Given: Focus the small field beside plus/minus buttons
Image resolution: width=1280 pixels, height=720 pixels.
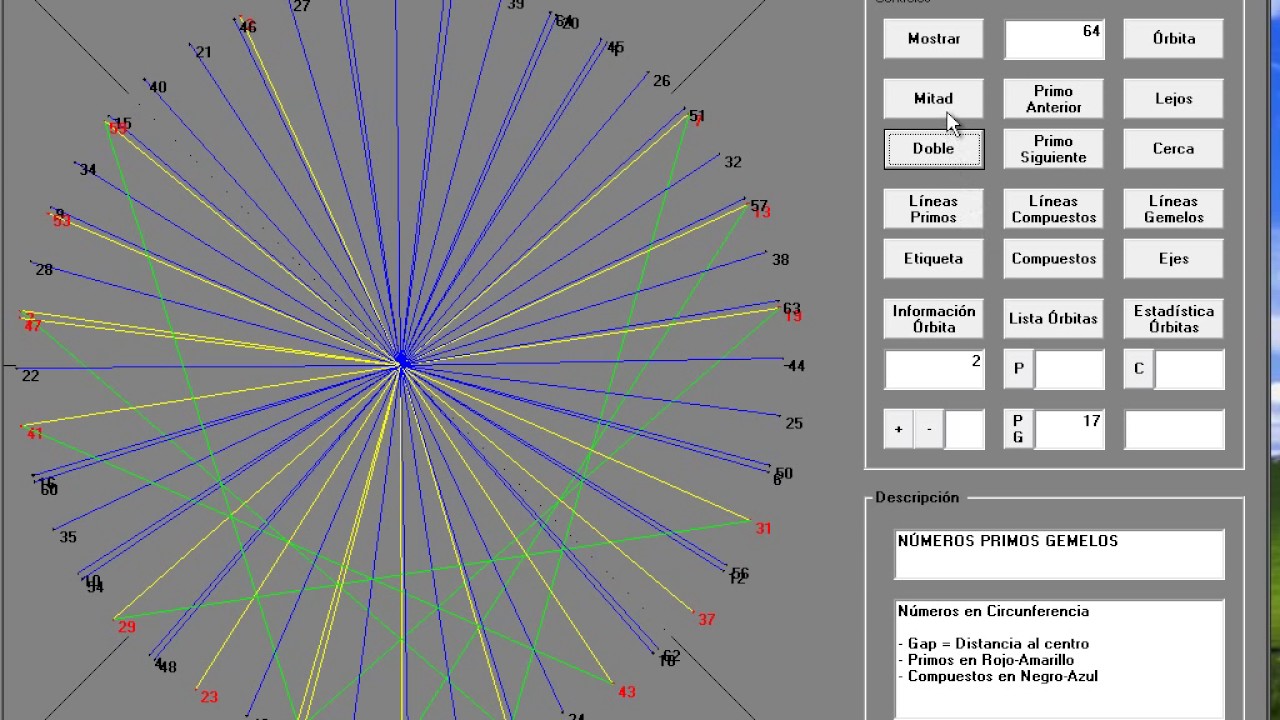Looking at the screenshot, I should point(965,429).
